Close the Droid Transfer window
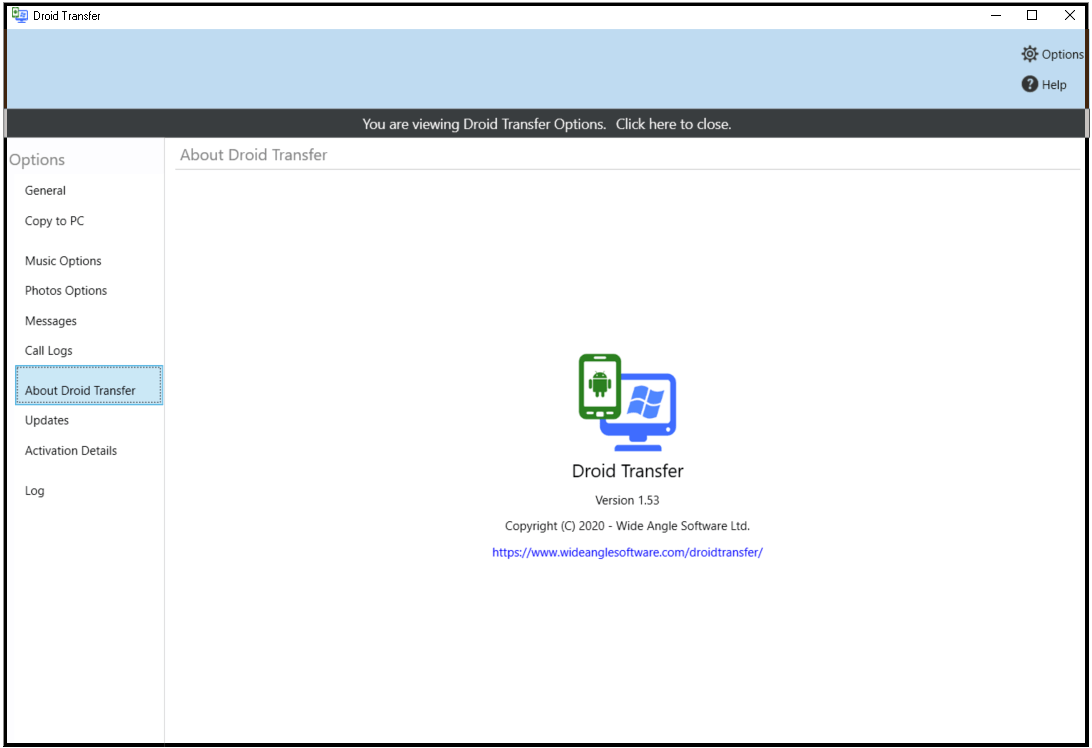This screenshot has width=1092, height=748. pyautogui.click(x=1070, y=15)
